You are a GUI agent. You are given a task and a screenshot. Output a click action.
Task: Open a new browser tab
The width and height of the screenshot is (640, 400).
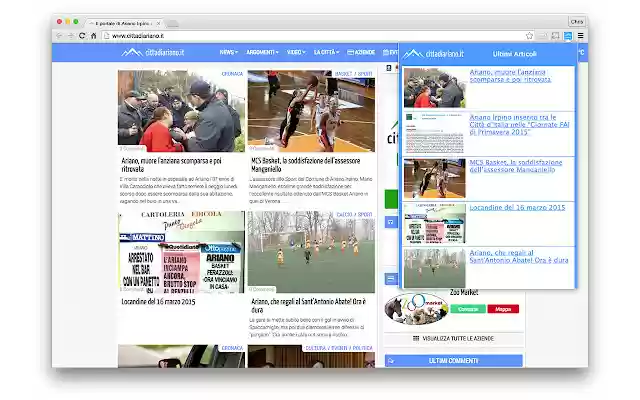(173, 24)
